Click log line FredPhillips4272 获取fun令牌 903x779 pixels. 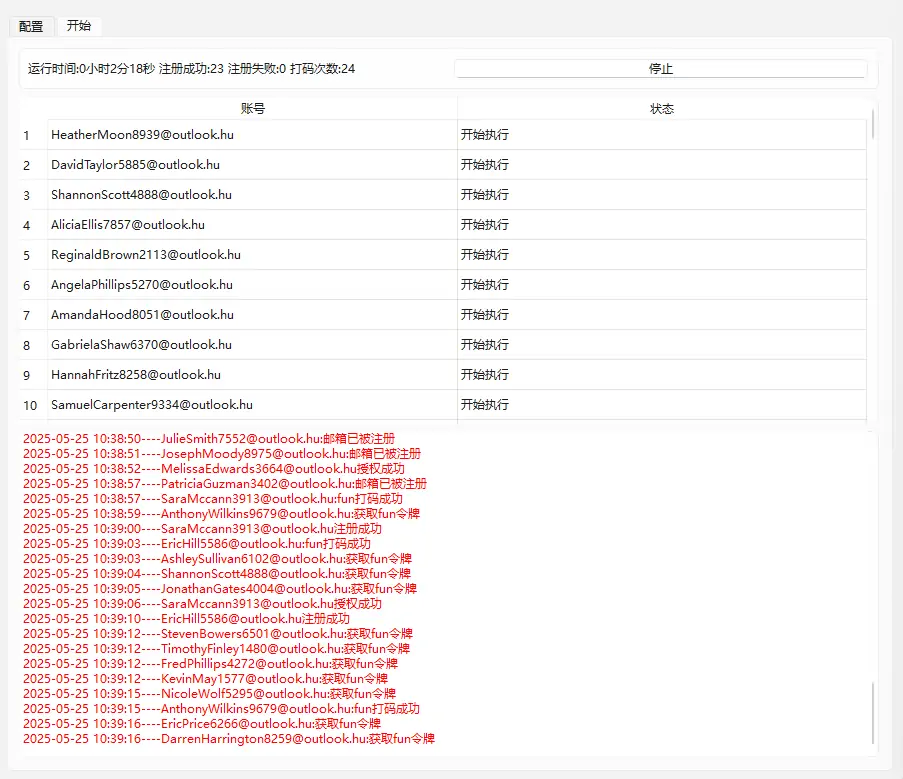click(211, 663)
